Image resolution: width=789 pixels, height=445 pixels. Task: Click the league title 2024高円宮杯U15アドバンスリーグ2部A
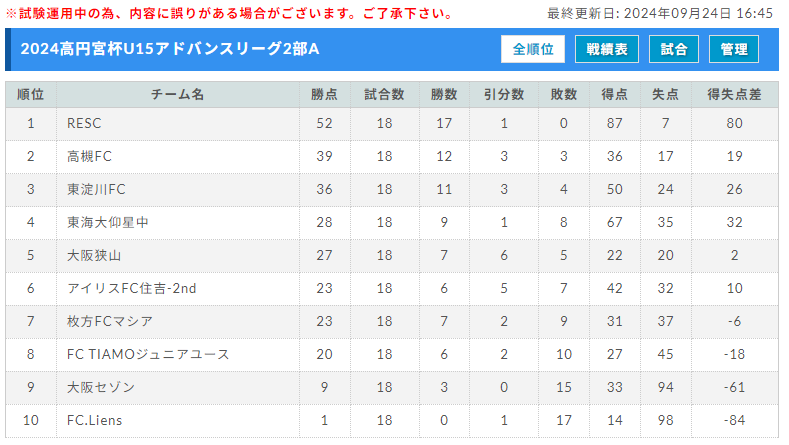170,49
